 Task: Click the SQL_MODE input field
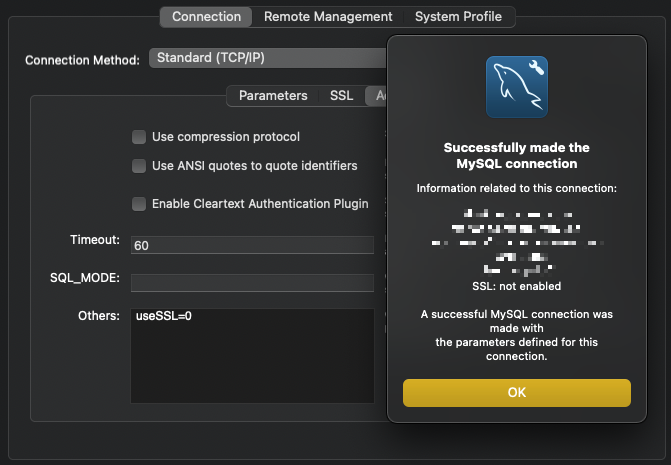[x=252, y=283]
